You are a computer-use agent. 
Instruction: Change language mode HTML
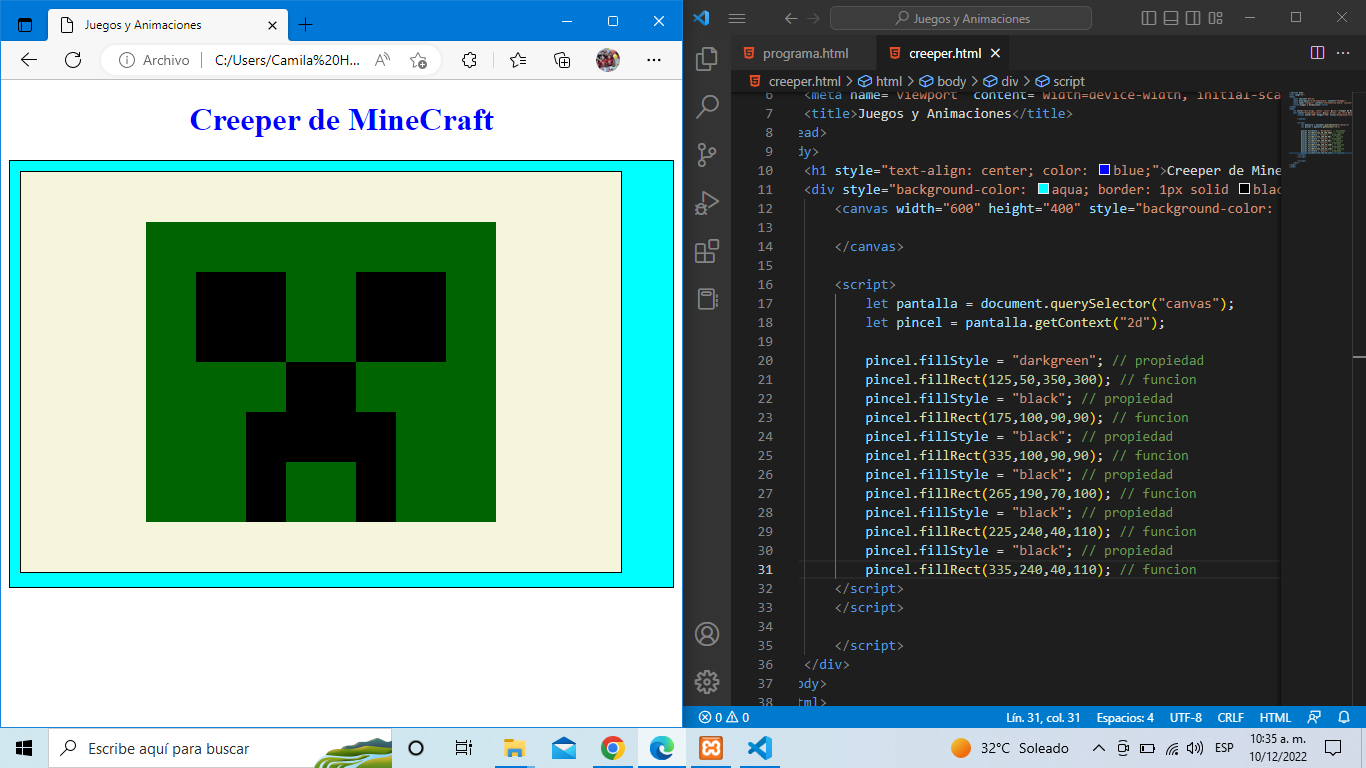pos(1275,717)
